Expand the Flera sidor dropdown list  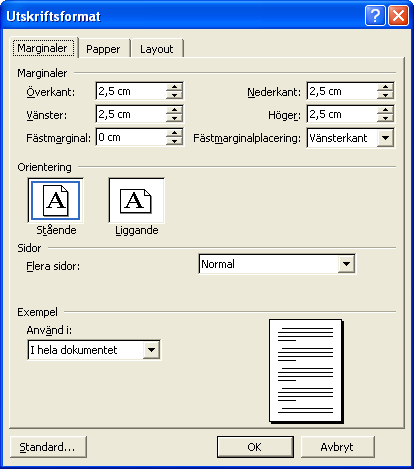pos(346,264)
